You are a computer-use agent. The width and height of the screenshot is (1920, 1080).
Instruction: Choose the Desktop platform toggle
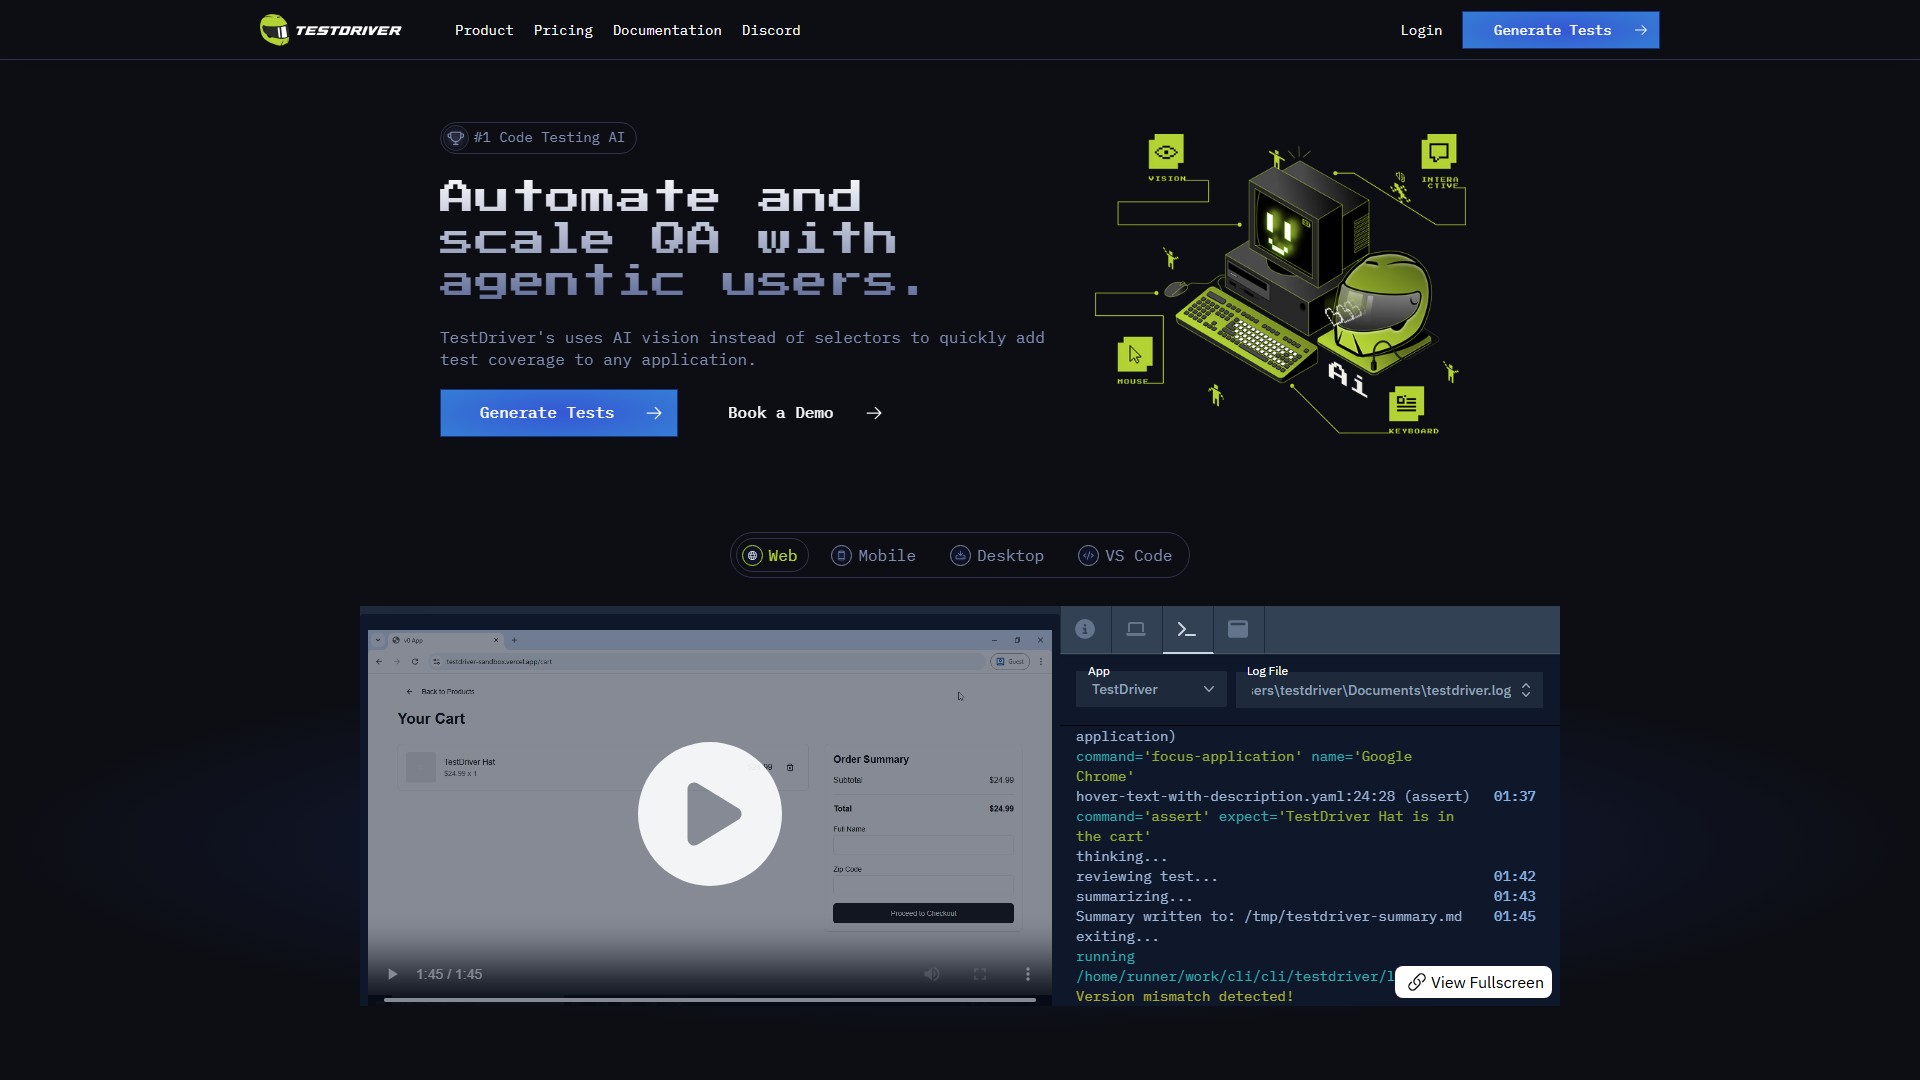pos(997,556)
